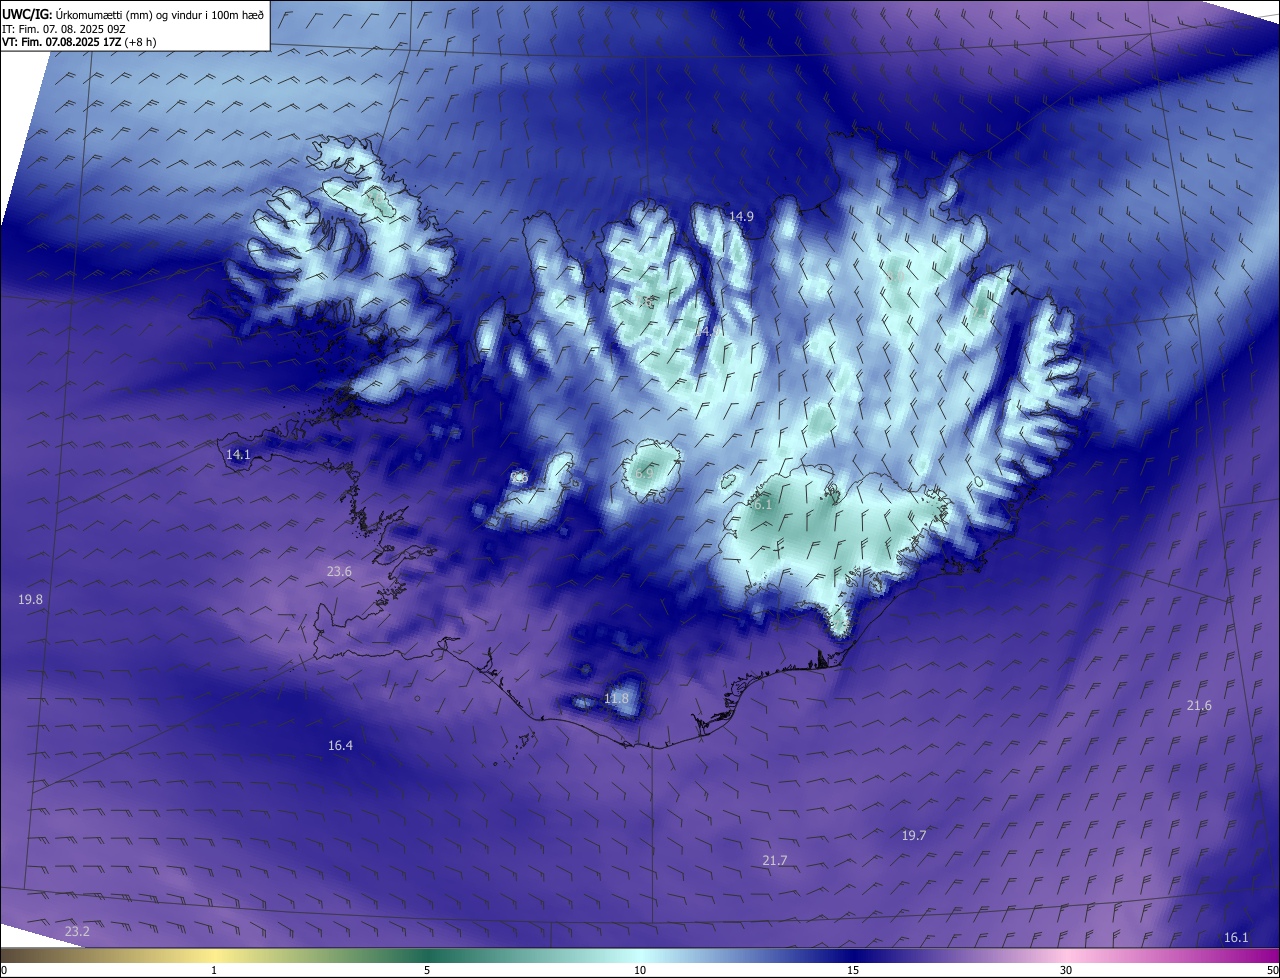Viewport: 1280px width, 978px height.
Task: Click the 23.6 value over Faxaflói bay
Action: [339, 571]
